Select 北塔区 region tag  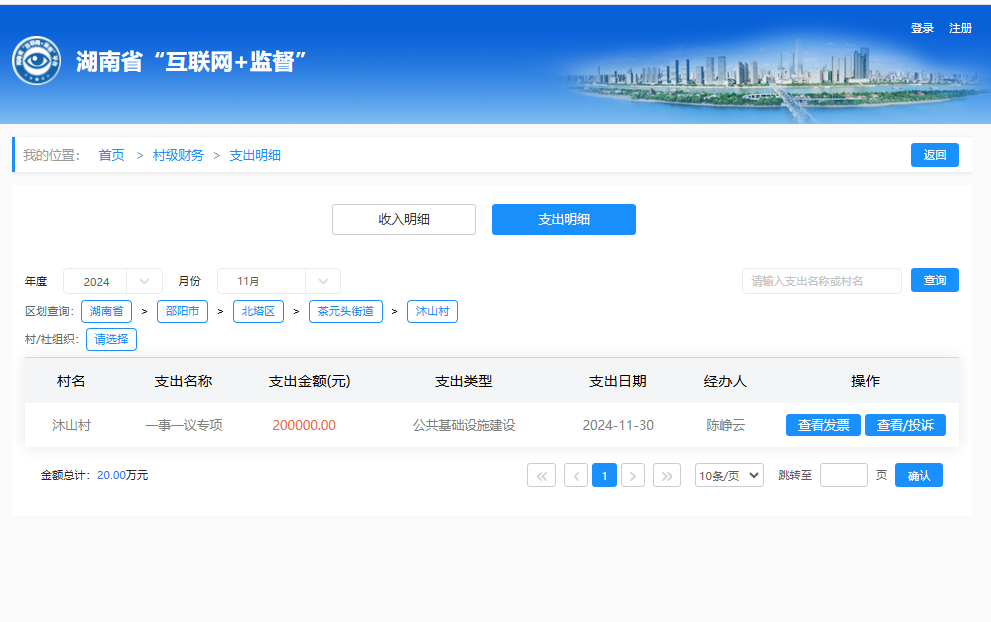(x=258, y=311)
